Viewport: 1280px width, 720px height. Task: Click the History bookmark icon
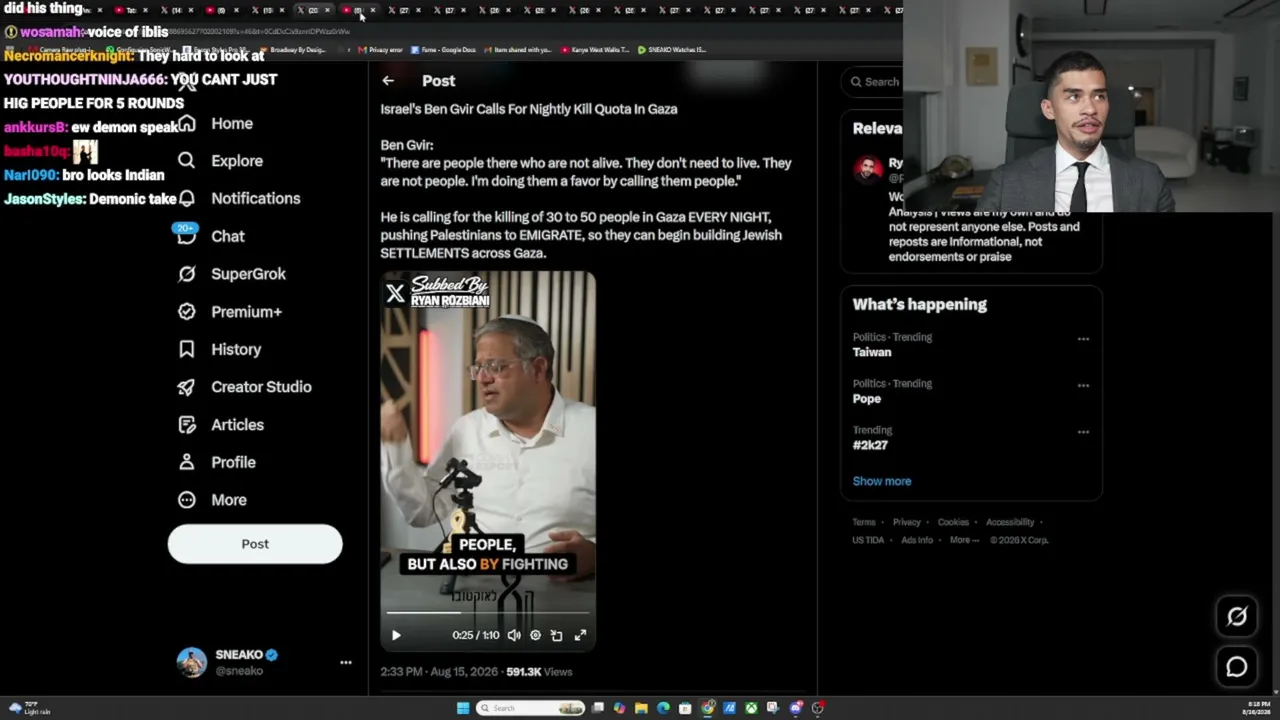[186, 349]
